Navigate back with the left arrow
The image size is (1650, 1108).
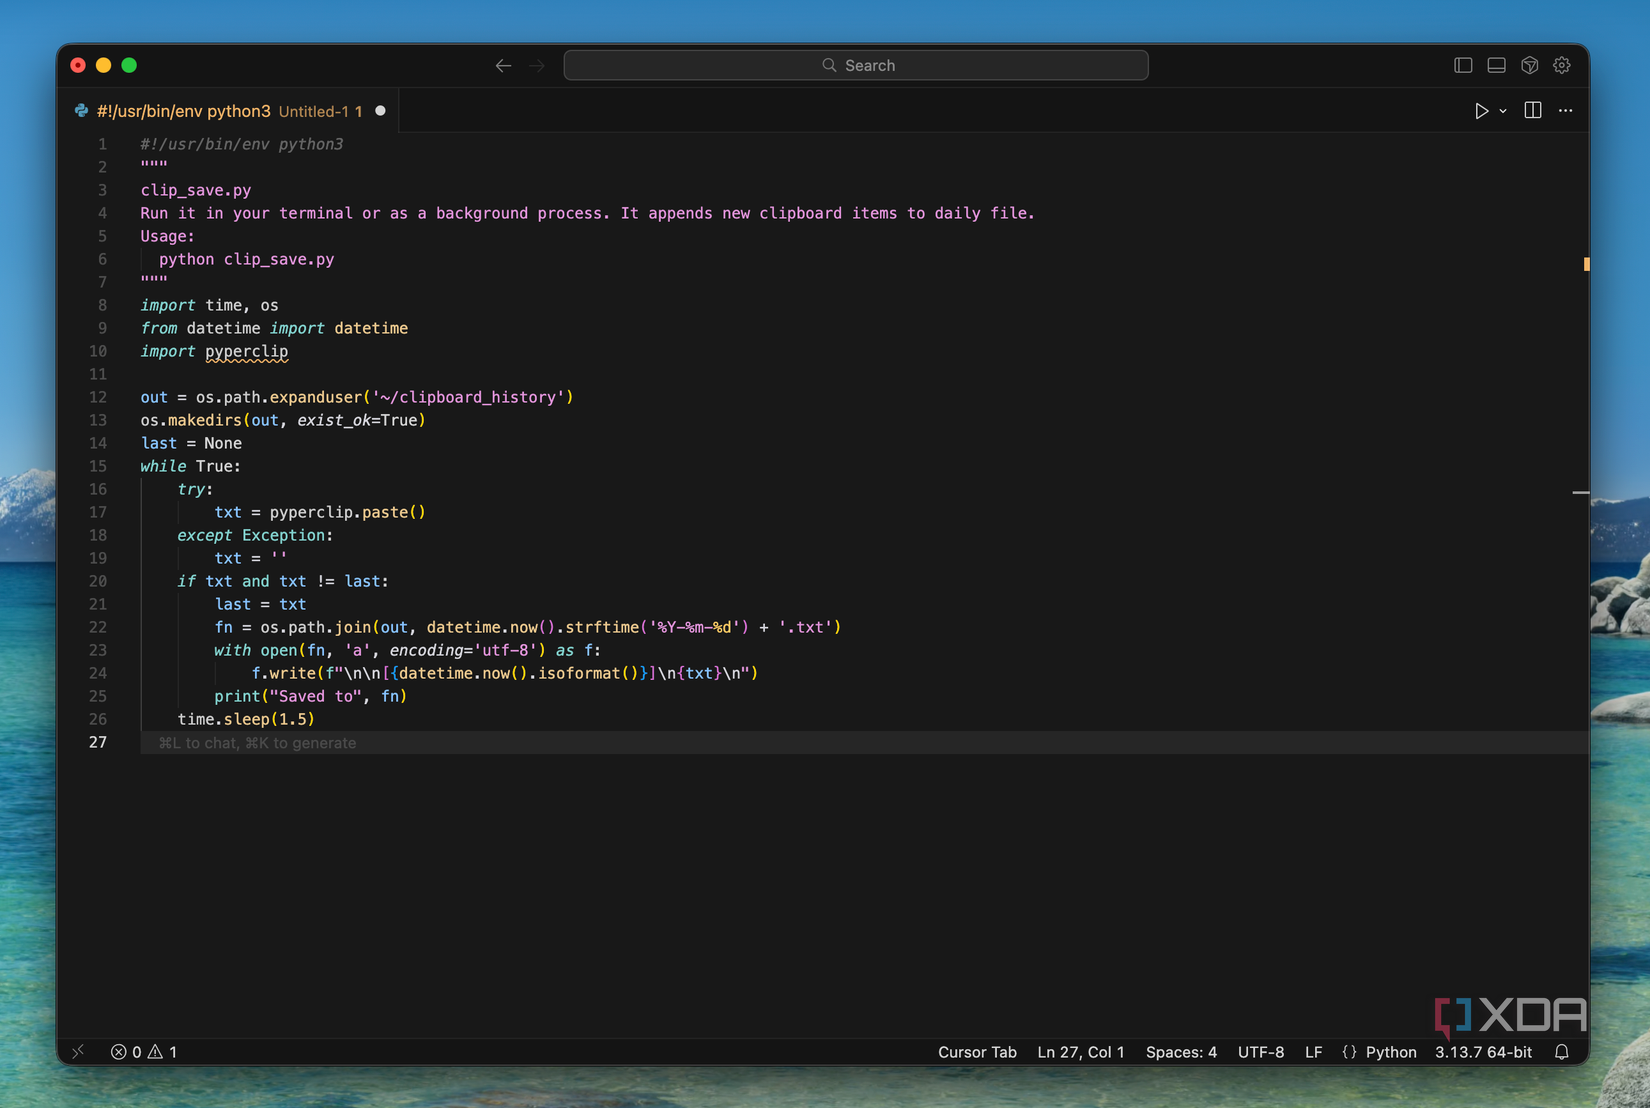(x=503, y=65)
